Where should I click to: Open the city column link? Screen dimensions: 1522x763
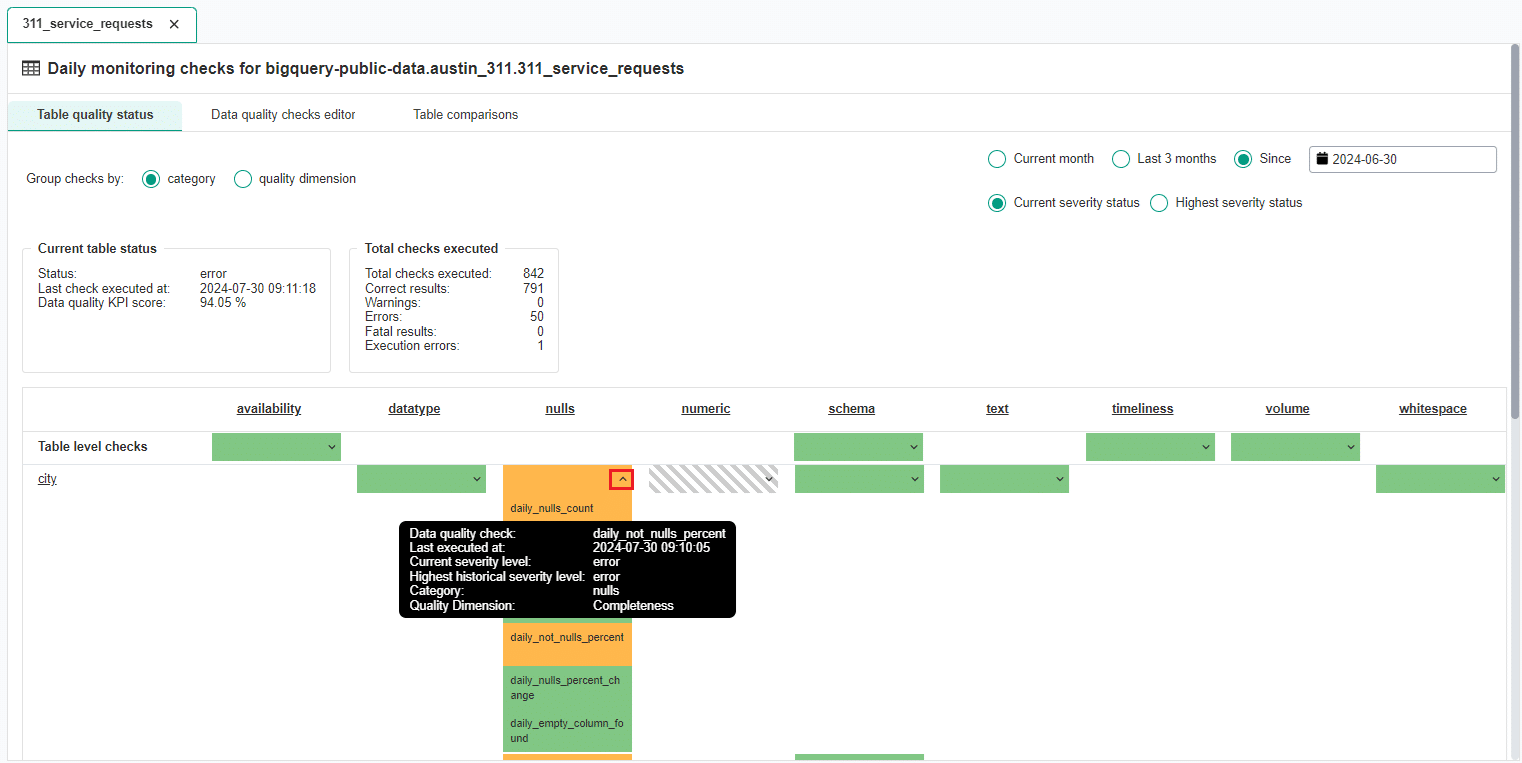[46, 479]
